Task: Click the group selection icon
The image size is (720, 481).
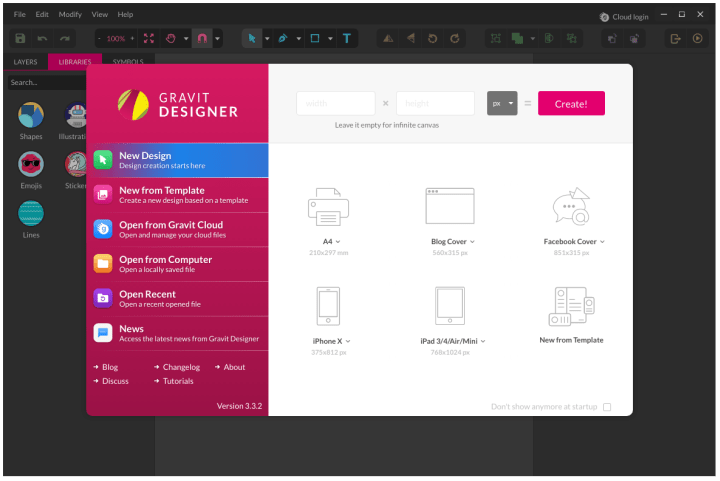Action: 496,39
